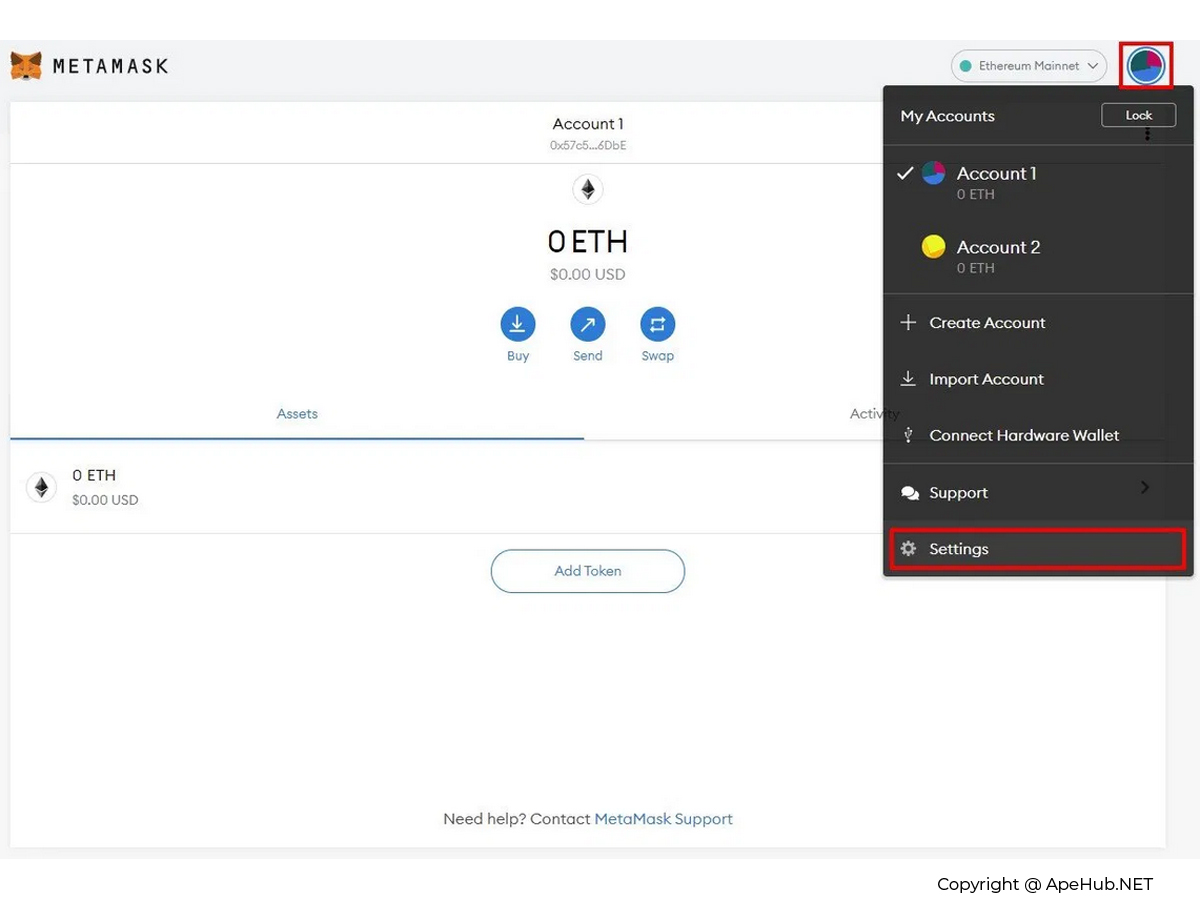Image resolution: width=1200 pixels, height=900 pixels.
Task: Click the Add Token button
Action: point(588,571)
